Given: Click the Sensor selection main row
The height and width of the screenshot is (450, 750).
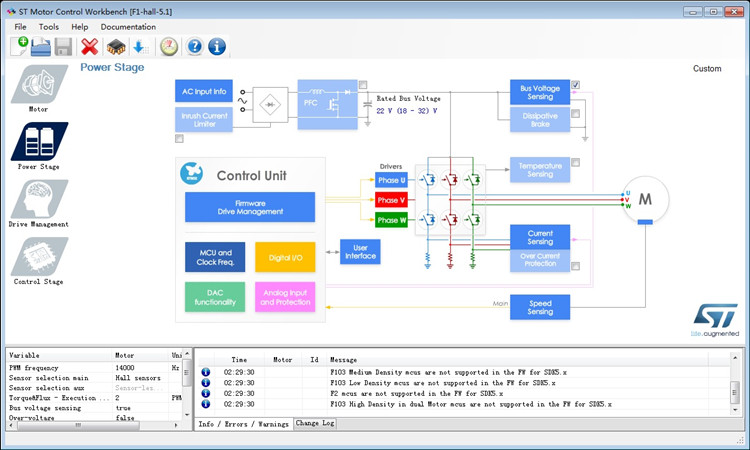Looking at the screenshot, I should pos(95,378).
